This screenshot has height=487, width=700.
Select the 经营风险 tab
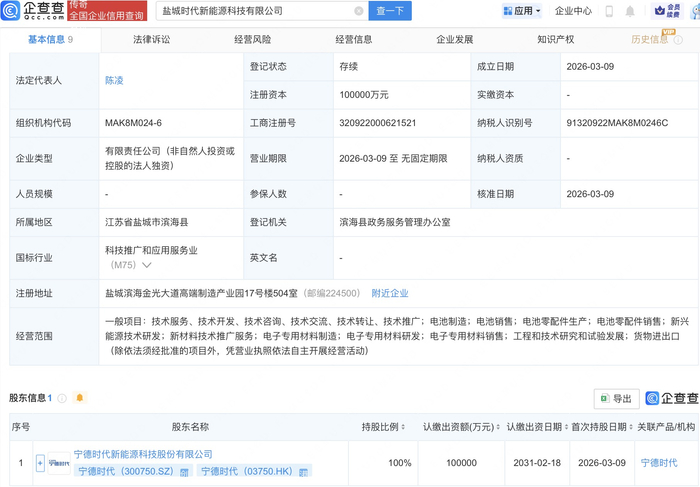pyautogui.click(x=252, y=40)
